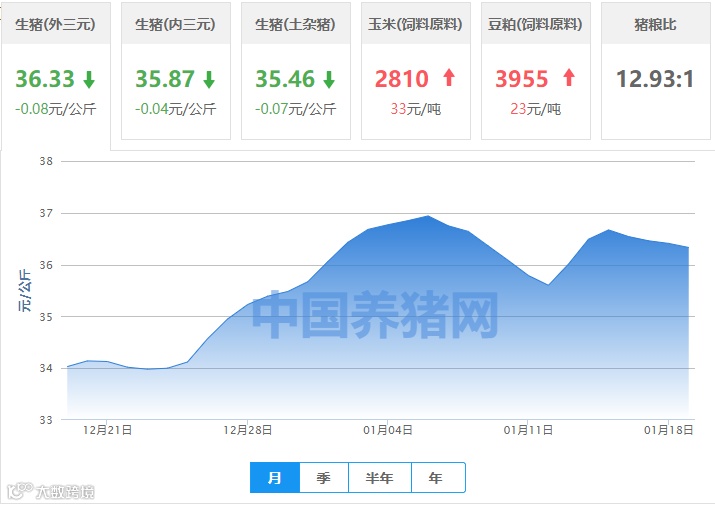Click the -0.07元/公斤 change text
The width and height of the screenshot is (715, 506).
[x=295, y=109]
